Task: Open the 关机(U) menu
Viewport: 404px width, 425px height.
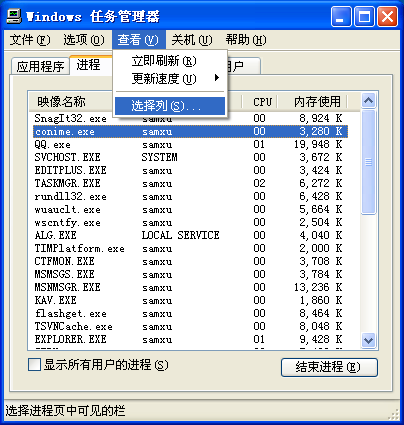Action: pyautogui.click(x=192, y=40)
